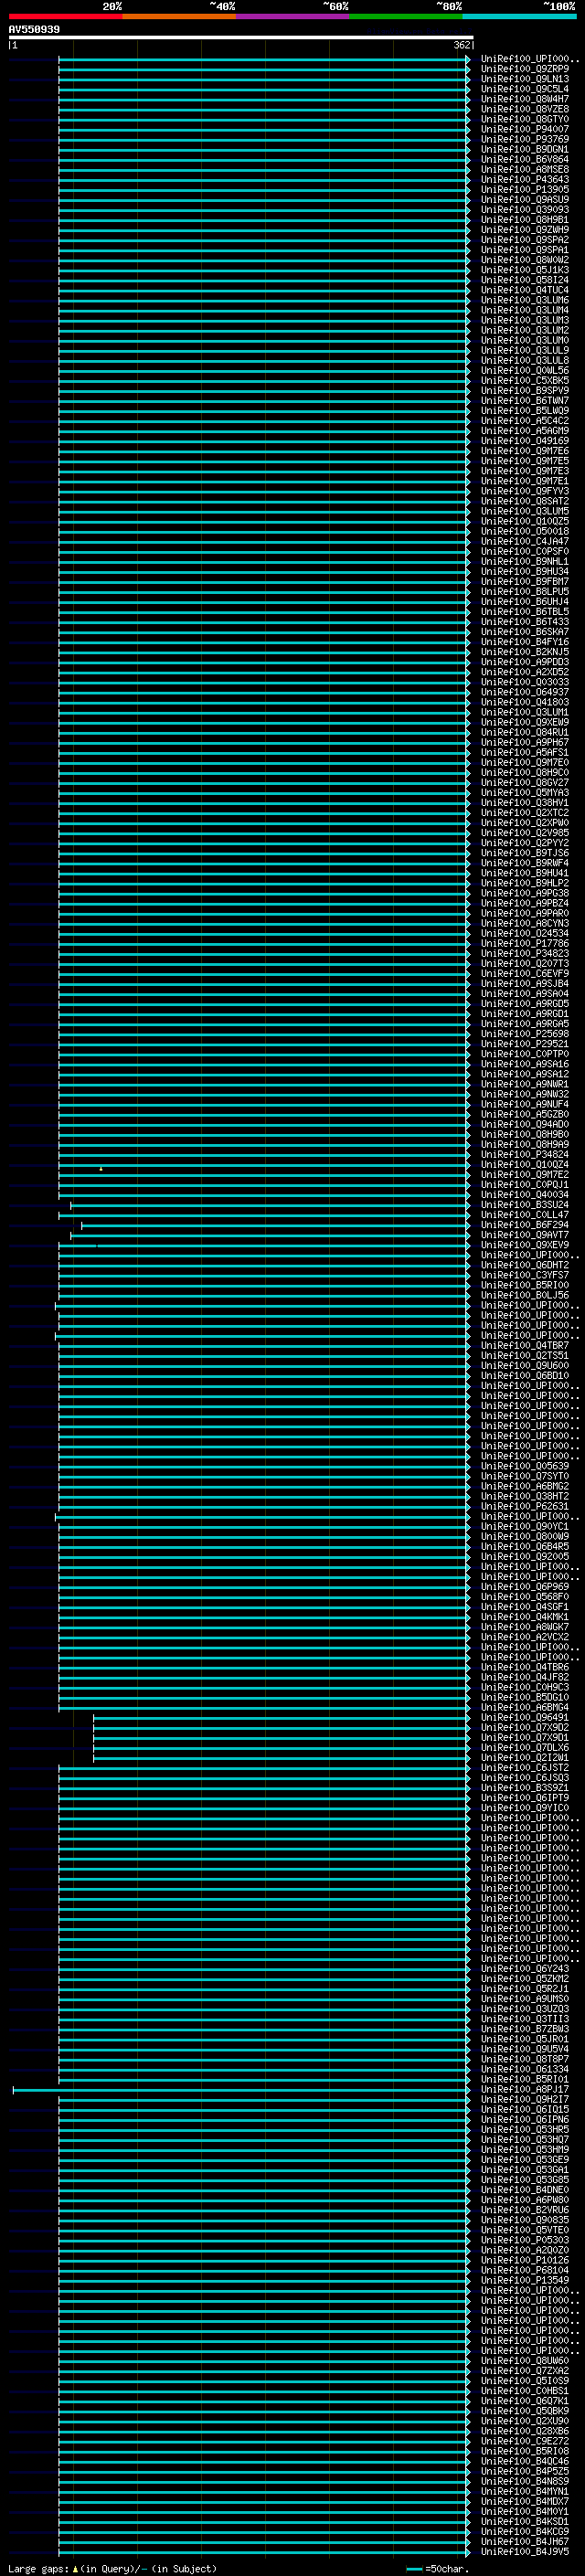Select hit UniRef100_Q9ZRP9
The image size is (585, 2576).
[x=524, y=69]
